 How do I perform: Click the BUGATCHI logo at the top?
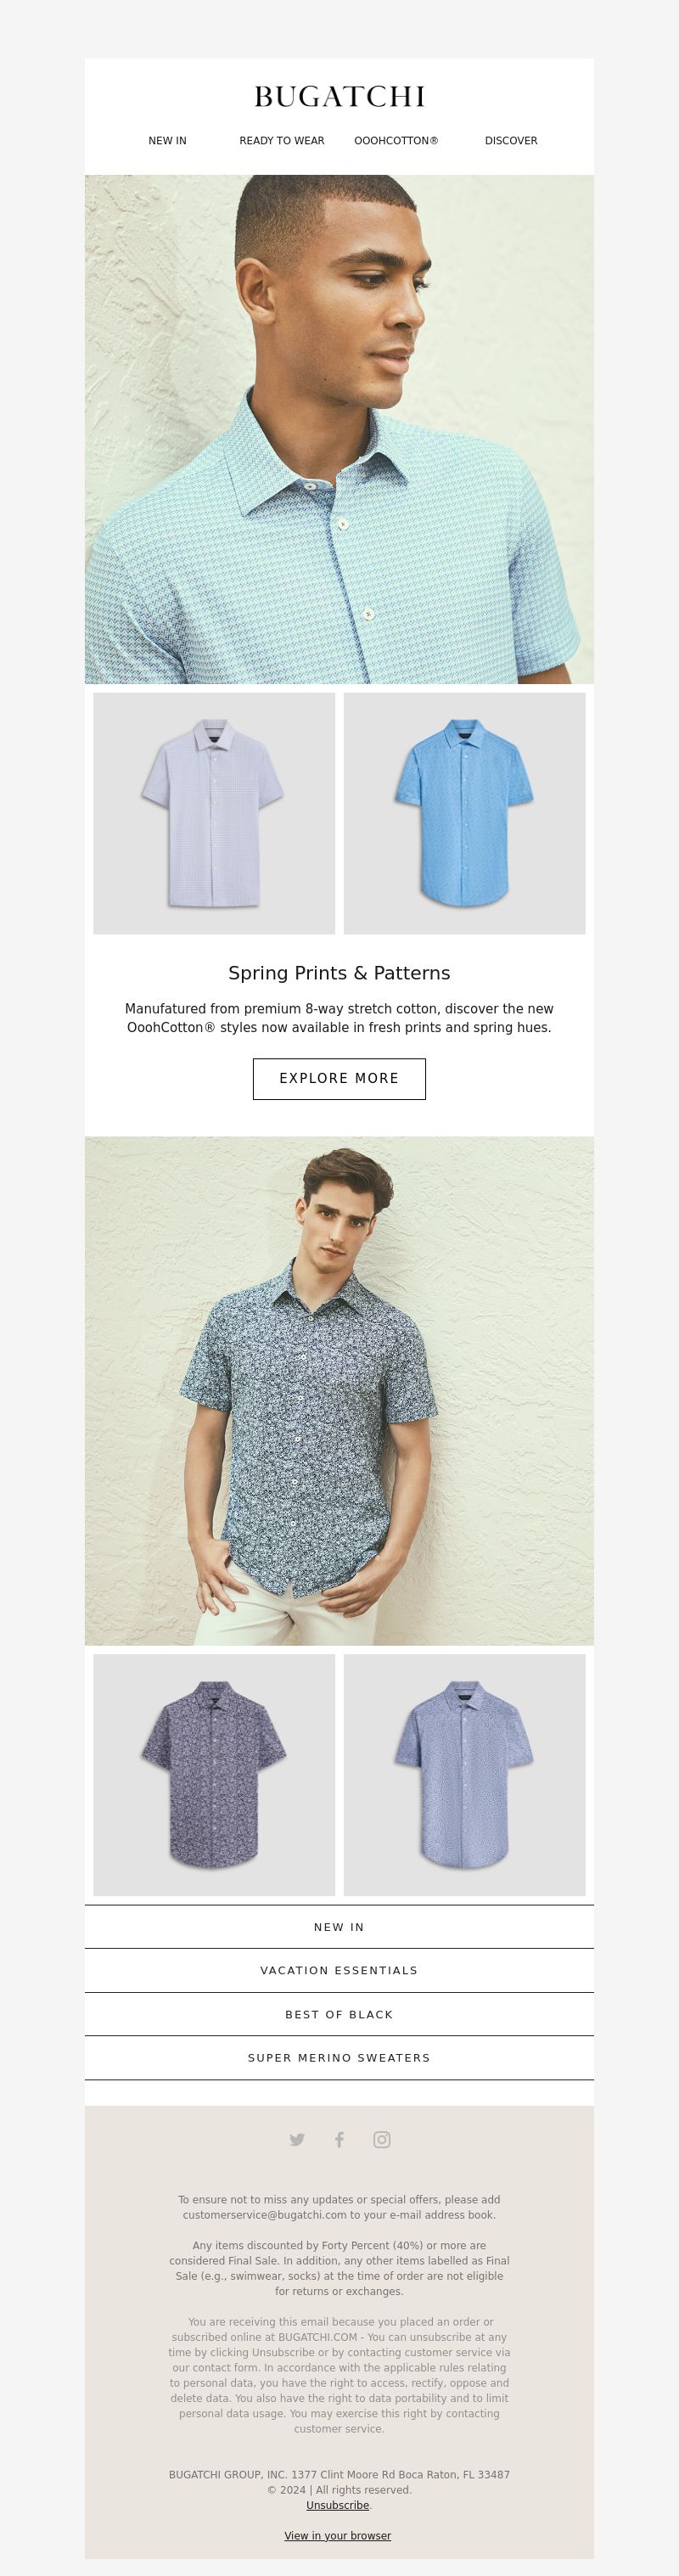pyautogui.click(x=339, y=96)
